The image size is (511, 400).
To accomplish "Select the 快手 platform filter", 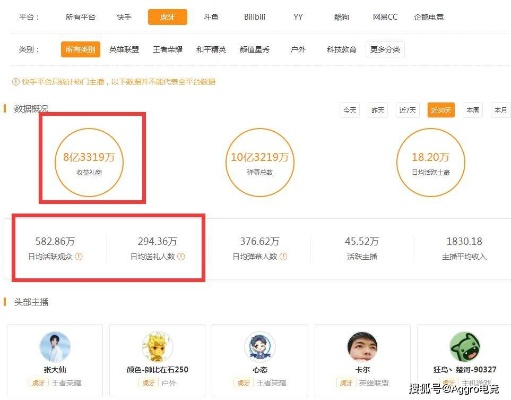I will (x=124, y=17).
